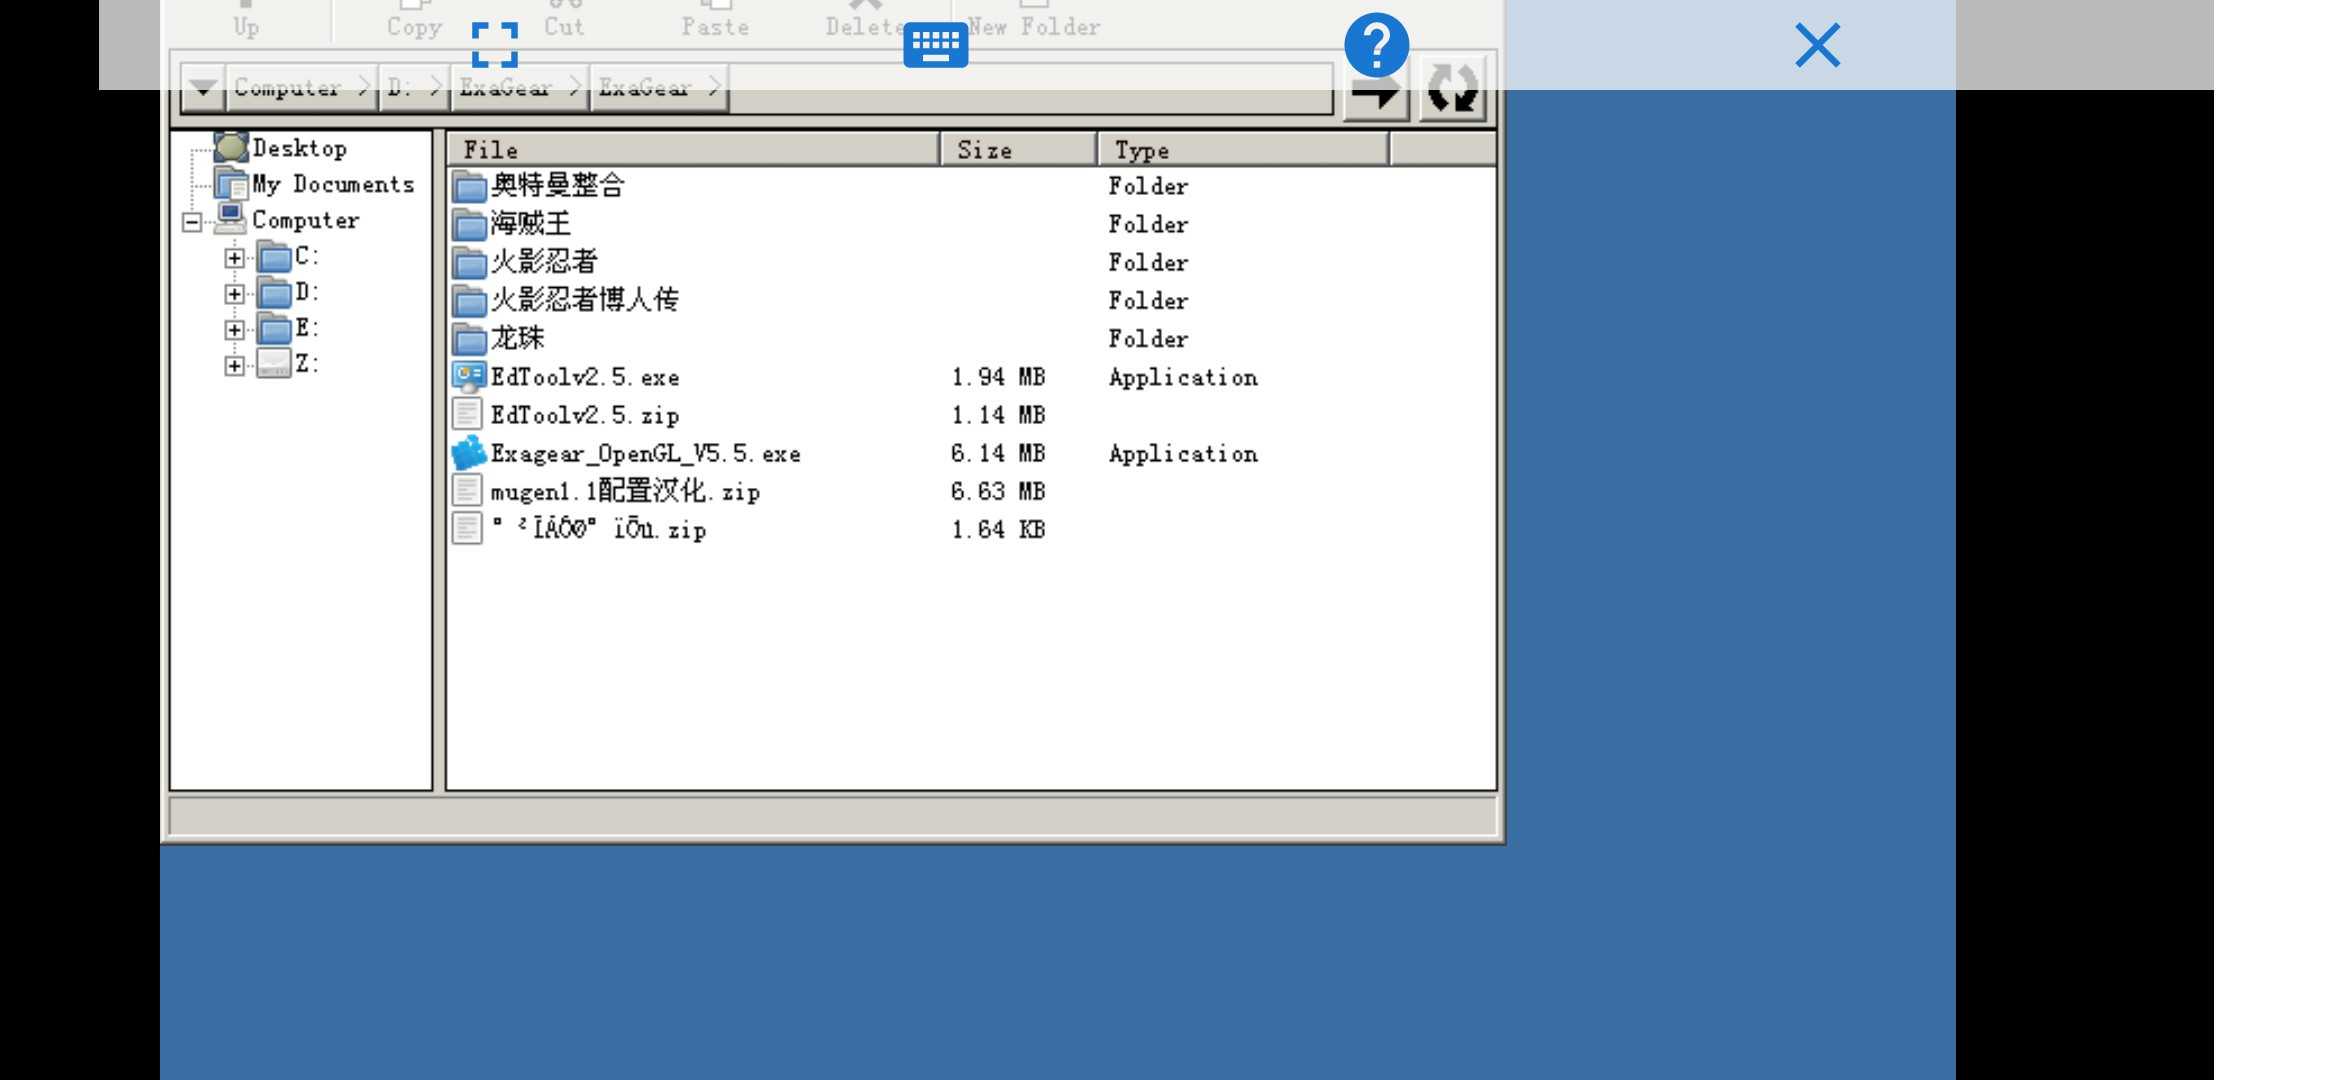Click the New Folder toolbar button
The image size is (2340, 1080).
tap(1034, 22)
